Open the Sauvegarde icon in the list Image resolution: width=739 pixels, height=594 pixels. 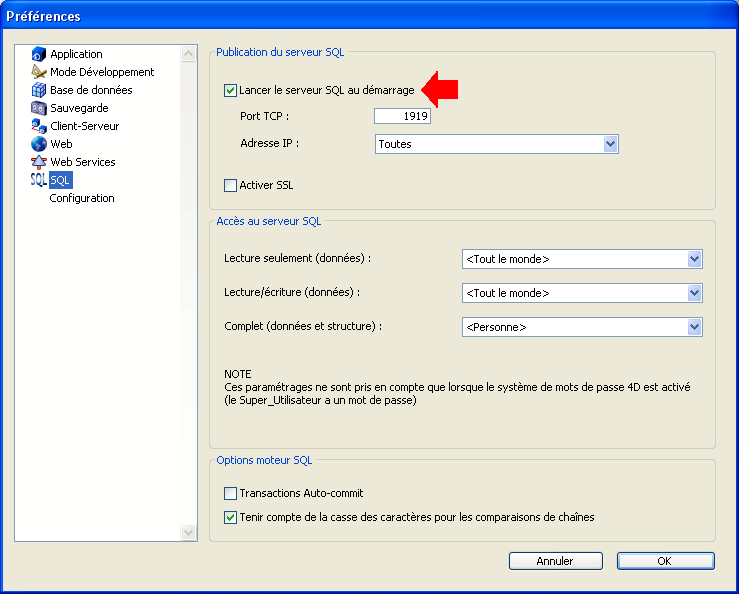click(39, 108)
